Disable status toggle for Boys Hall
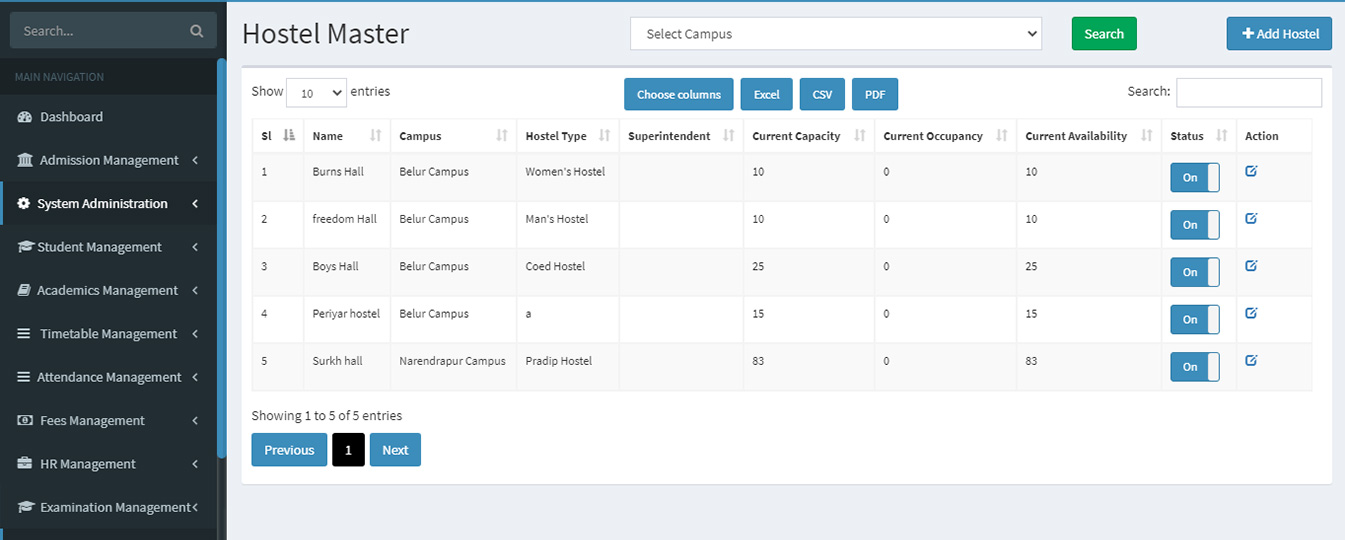 pyautogui.click(x=1195, y=272)
